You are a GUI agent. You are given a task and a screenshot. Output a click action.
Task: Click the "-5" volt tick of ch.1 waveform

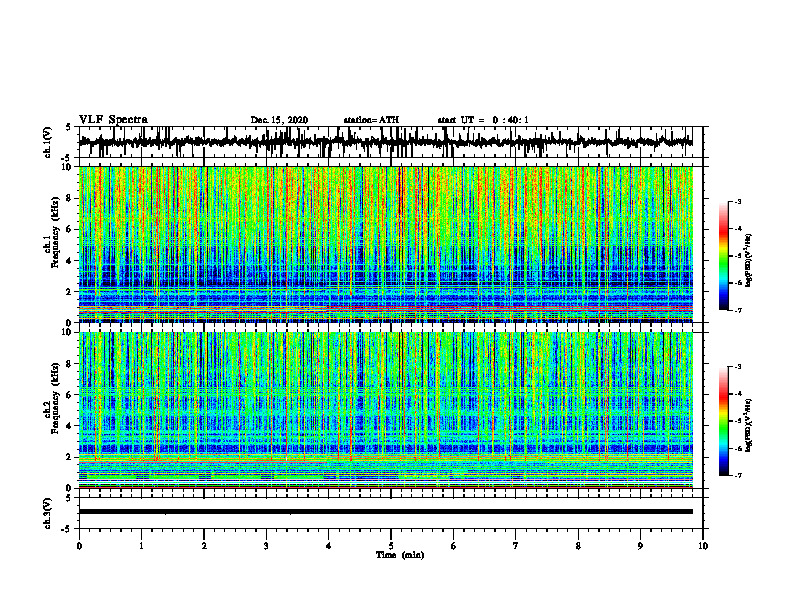pyautogui.click(x=67, y=157)
